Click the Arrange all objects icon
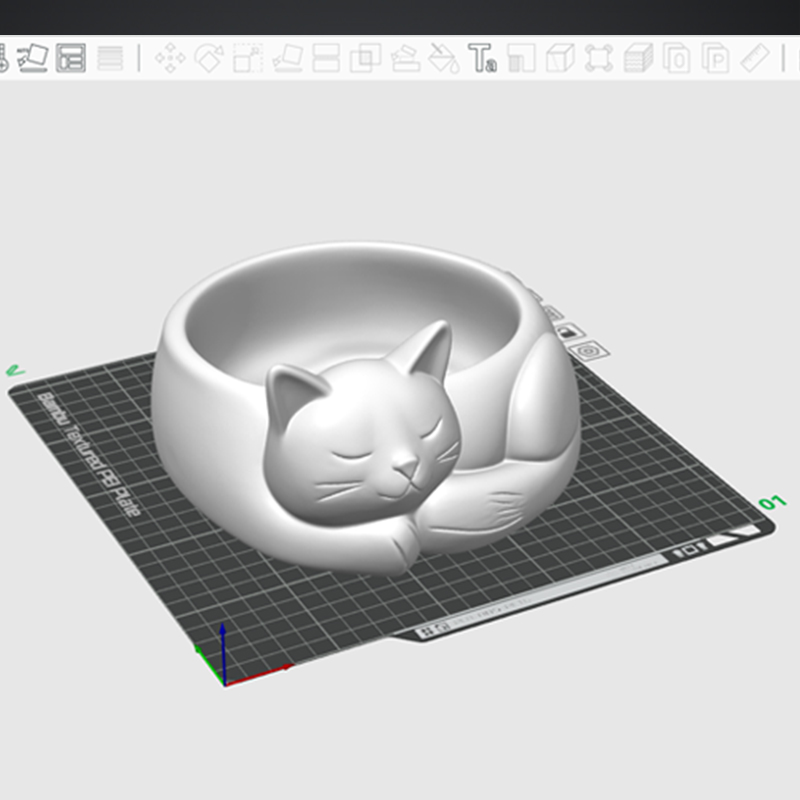Viewport: 800px width, 800px height. (x=71, y=58)
